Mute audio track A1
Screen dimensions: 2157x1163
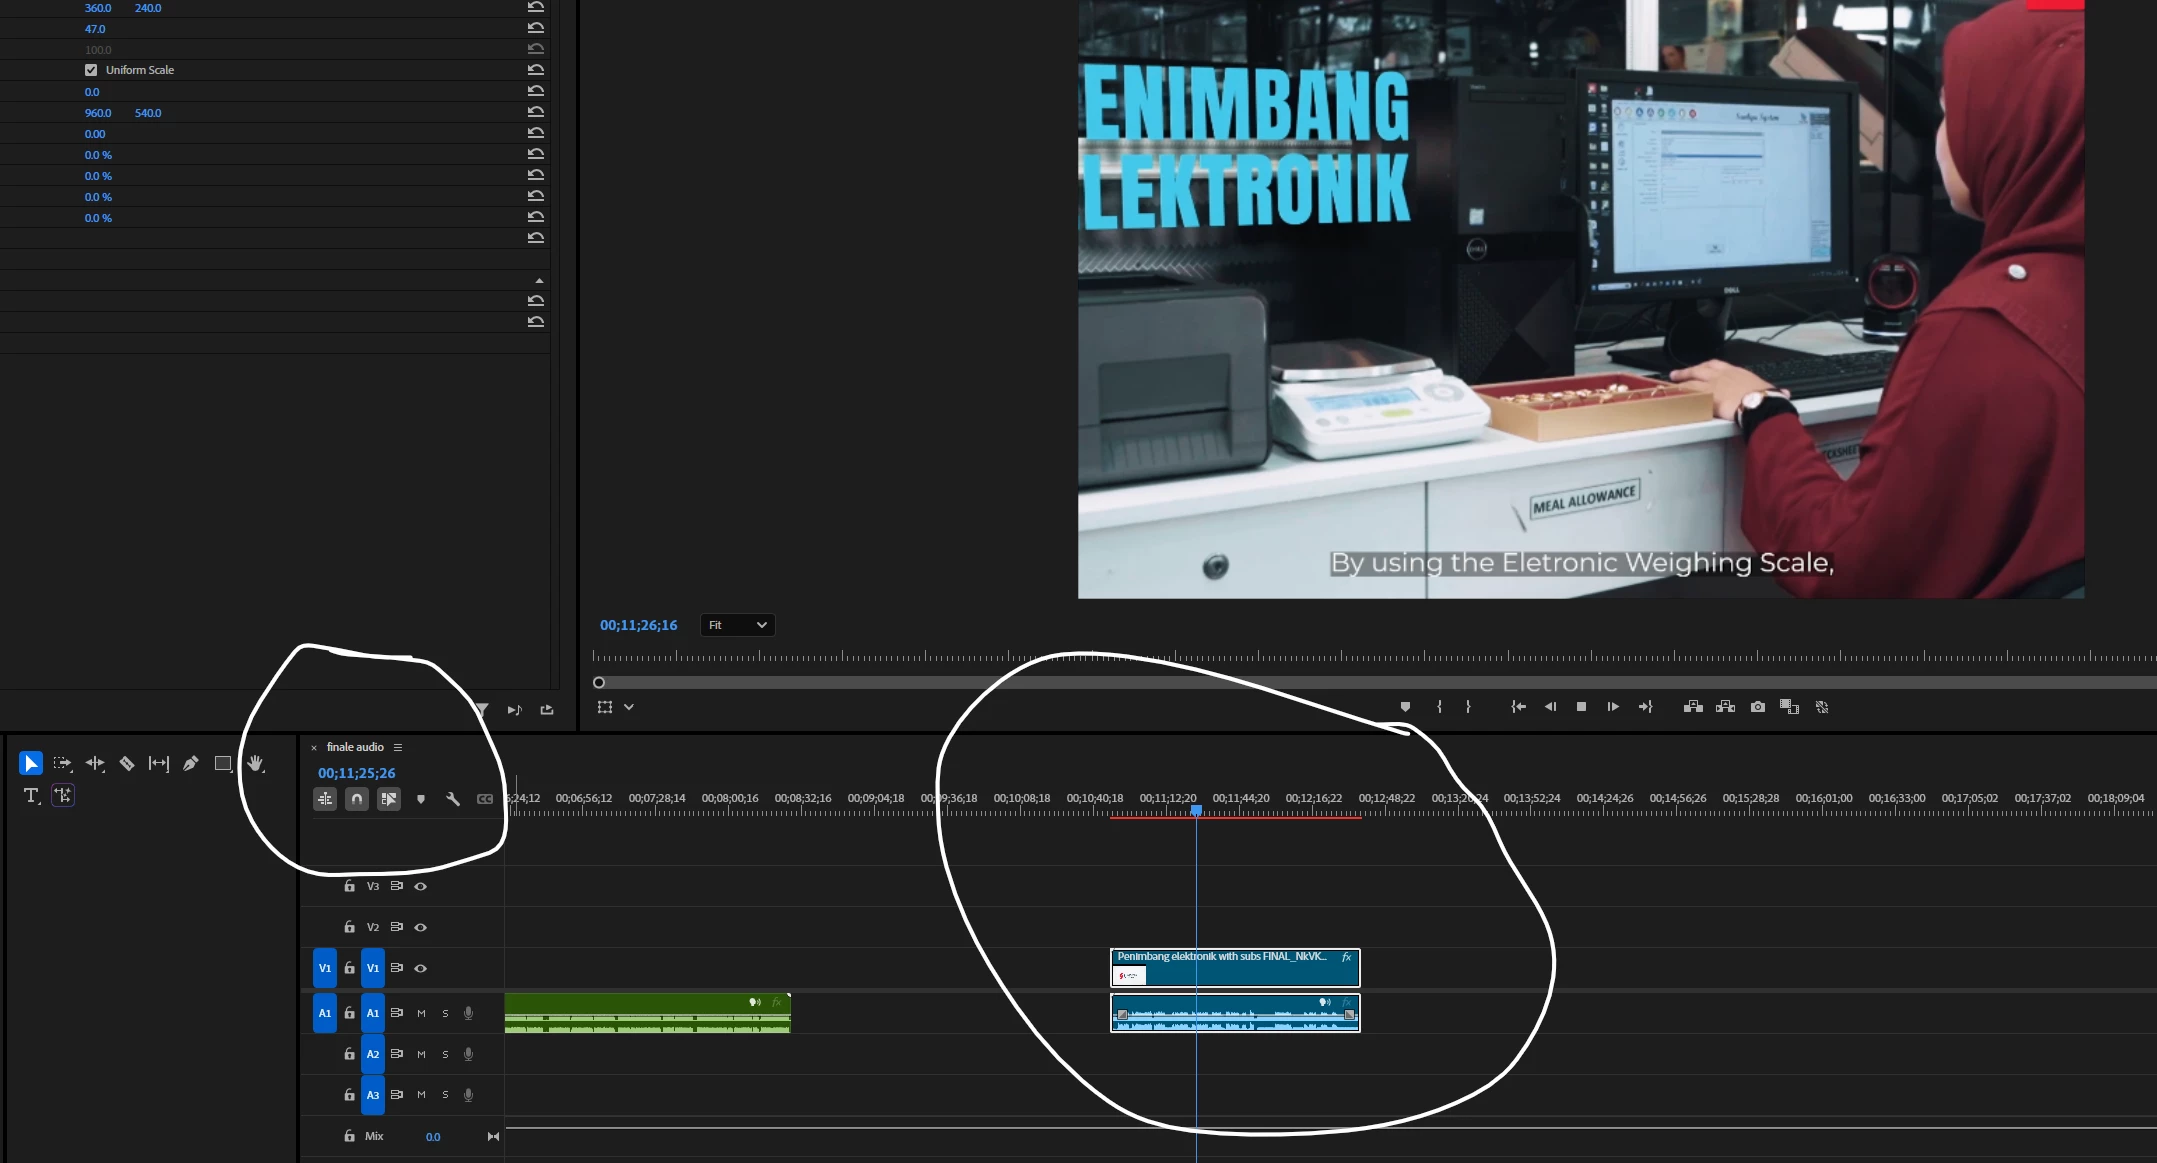coord(421,1013)
